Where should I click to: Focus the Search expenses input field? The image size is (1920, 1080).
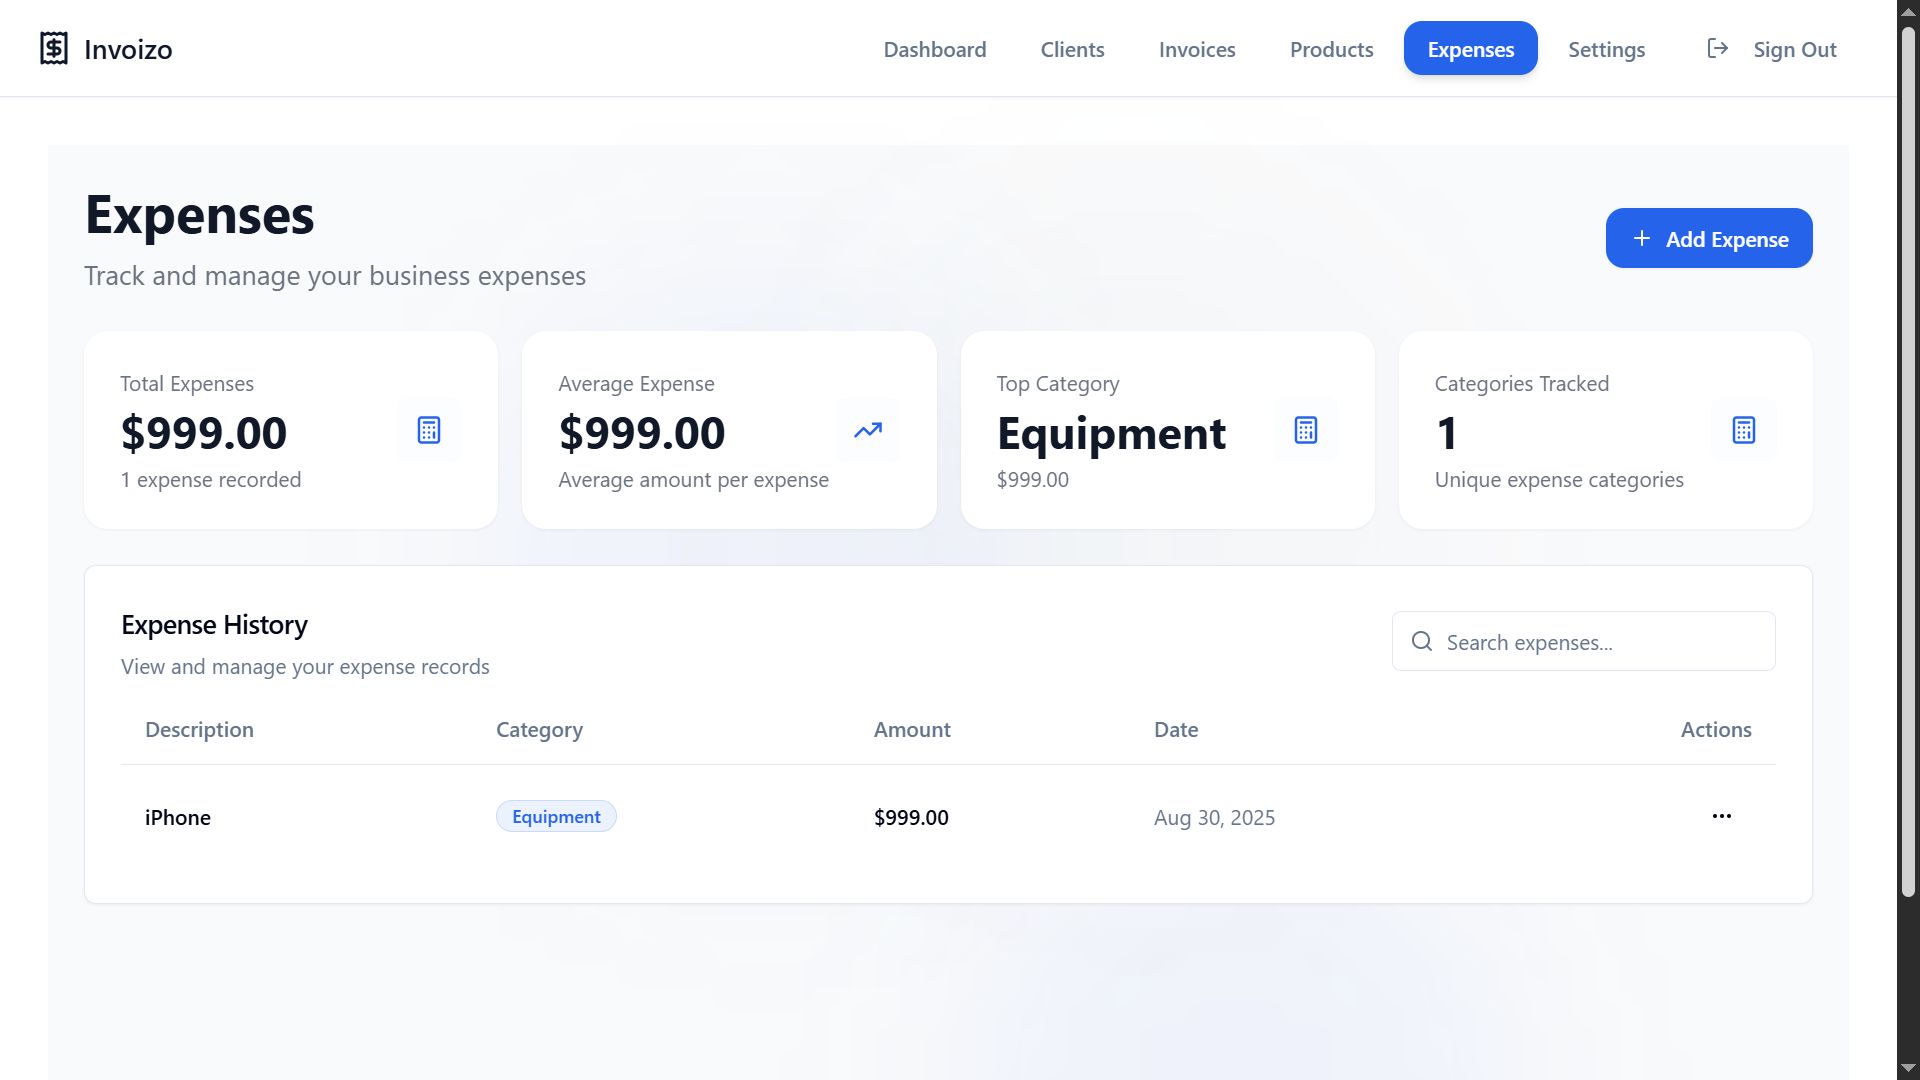pyautogui.click(x=1600, y=642)
